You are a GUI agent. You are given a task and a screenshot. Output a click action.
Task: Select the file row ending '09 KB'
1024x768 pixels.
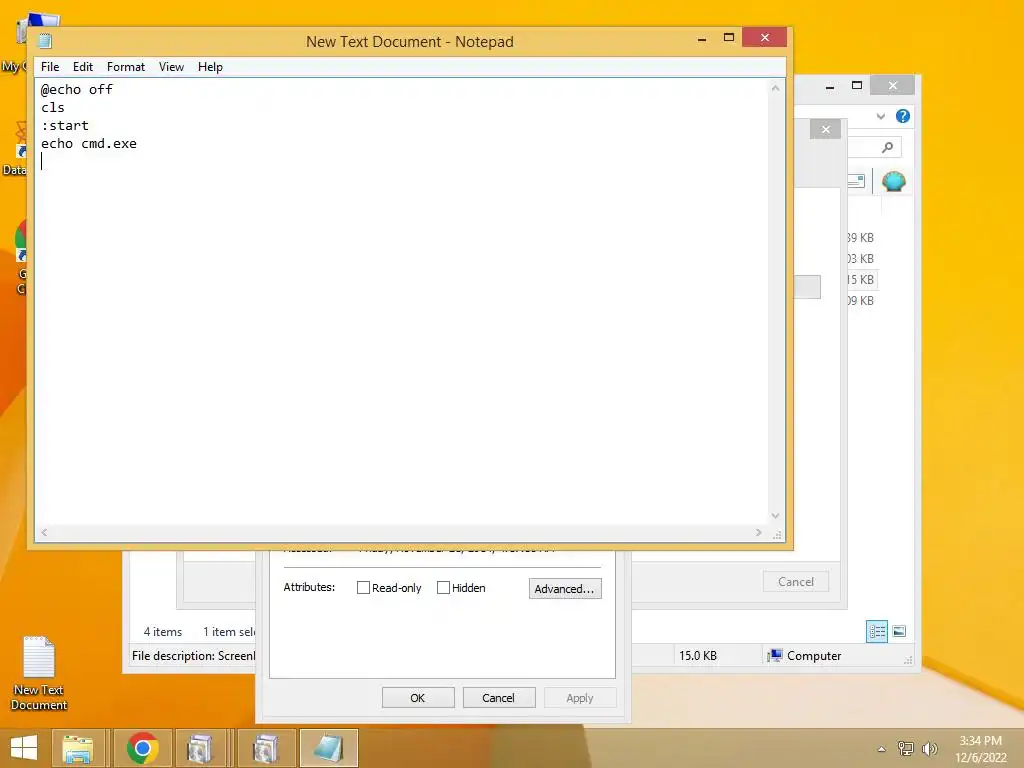point(861,300)
